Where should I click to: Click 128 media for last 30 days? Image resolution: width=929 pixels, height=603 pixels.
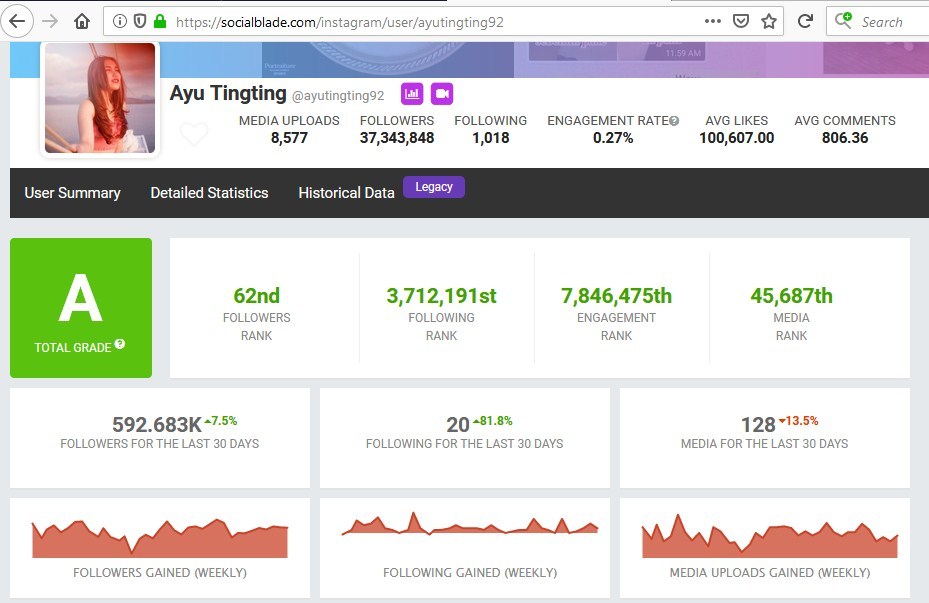click(758, 425)
